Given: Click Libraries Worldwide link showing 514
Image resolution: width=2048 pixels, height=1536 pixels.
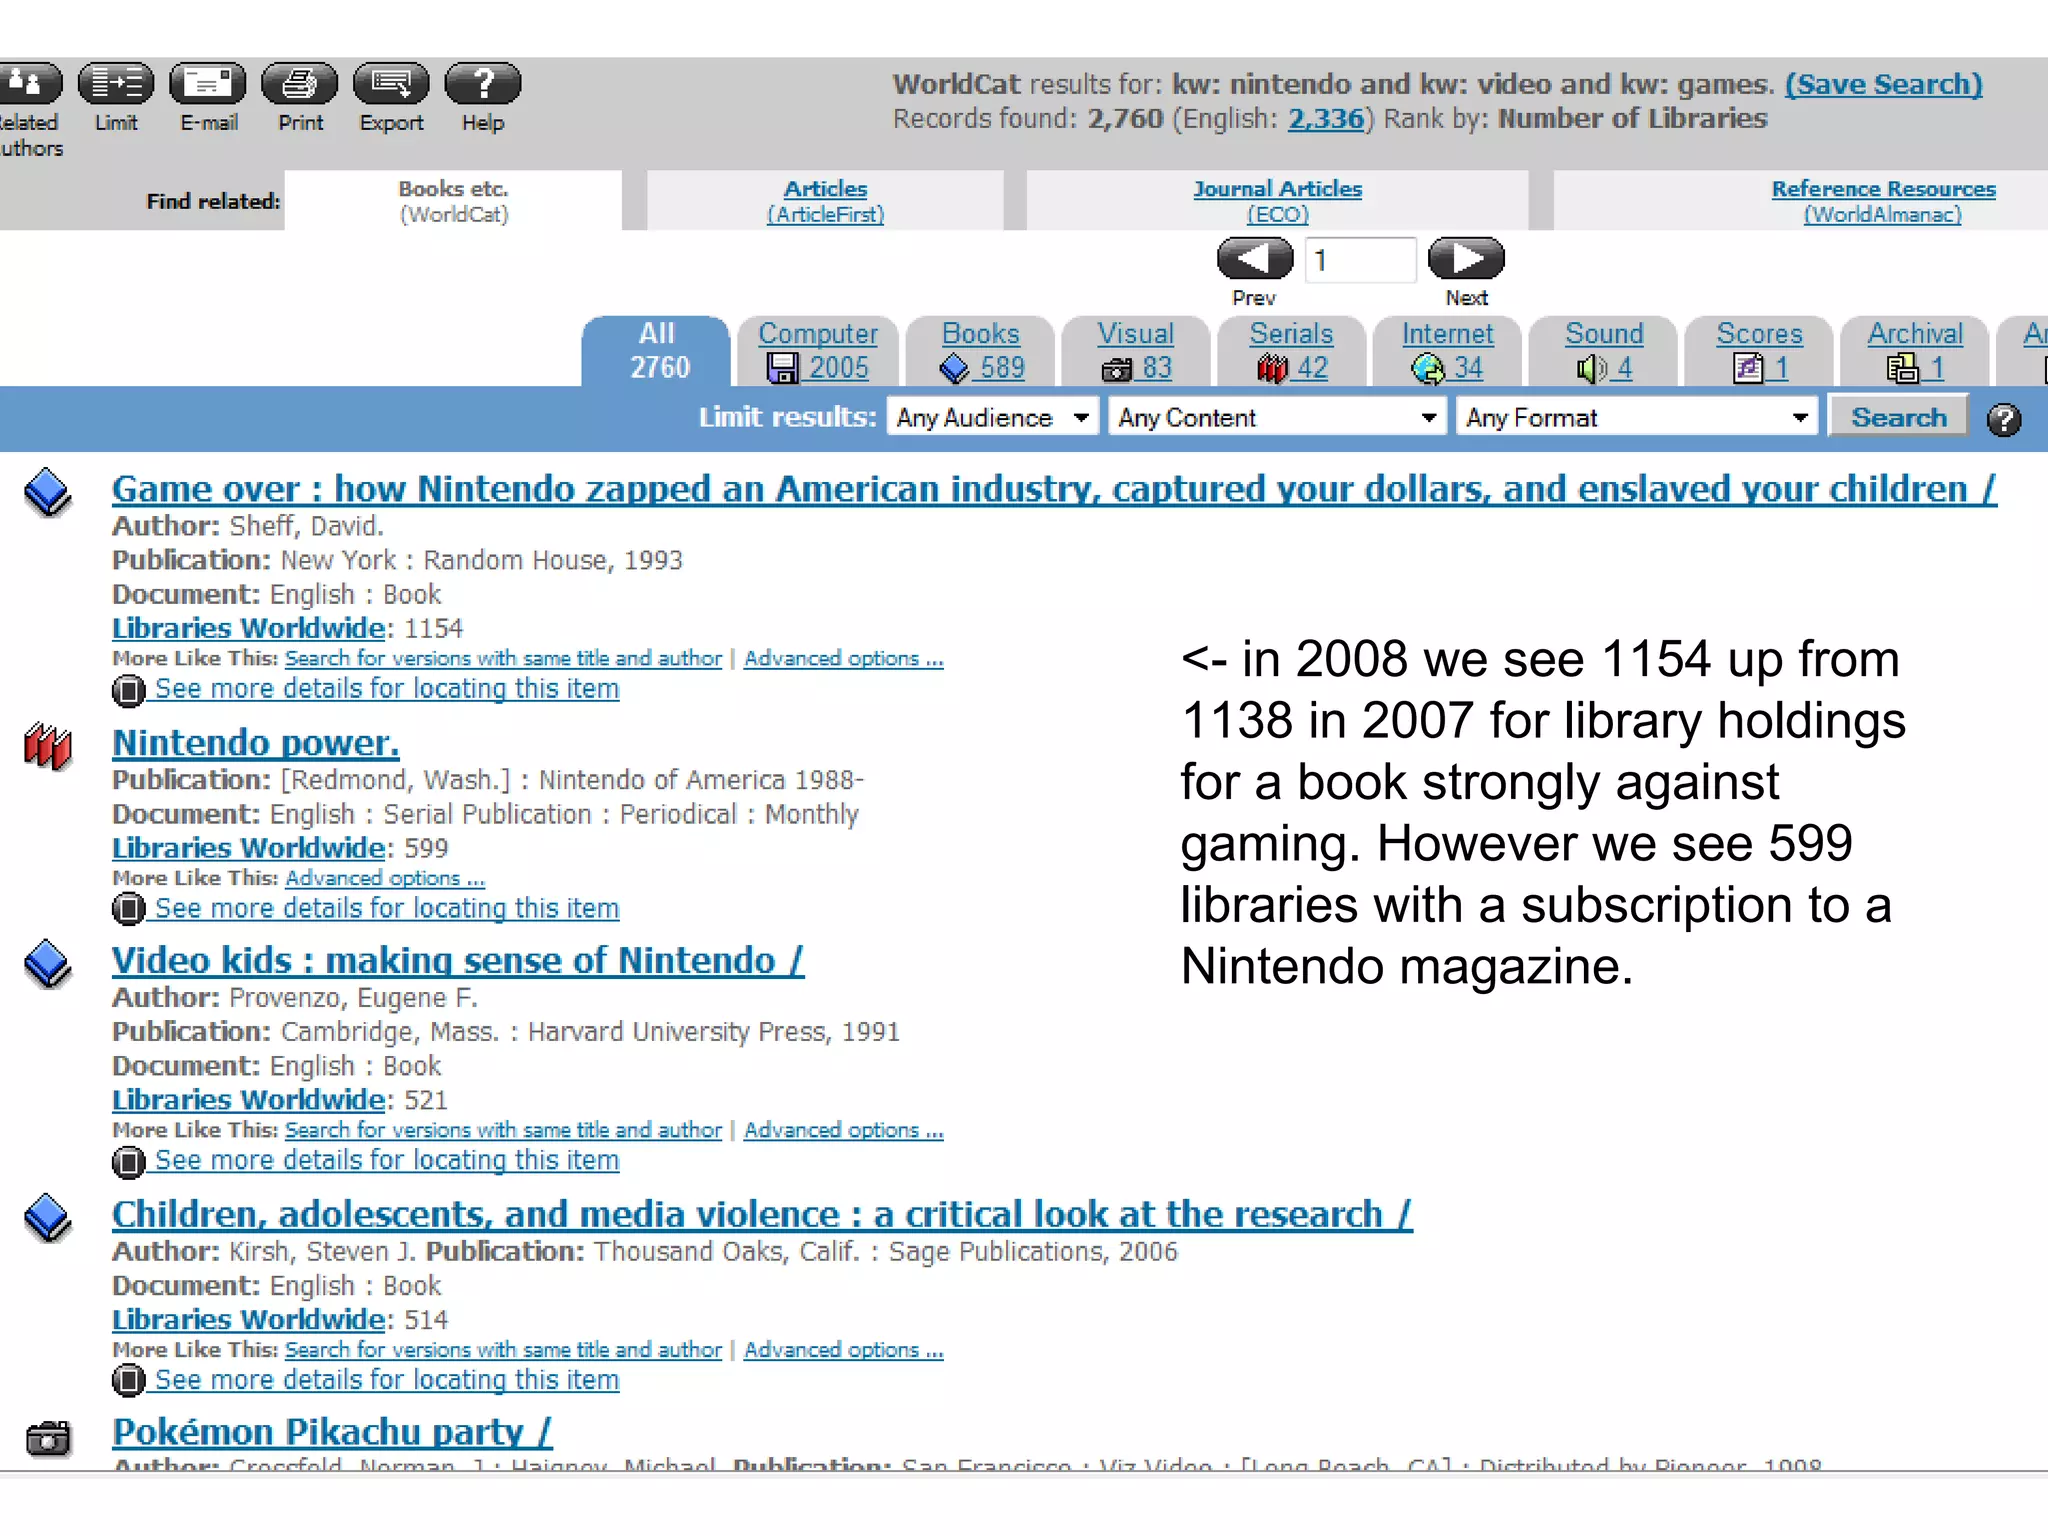Looking at the screenshot, I should (248, 1320).
